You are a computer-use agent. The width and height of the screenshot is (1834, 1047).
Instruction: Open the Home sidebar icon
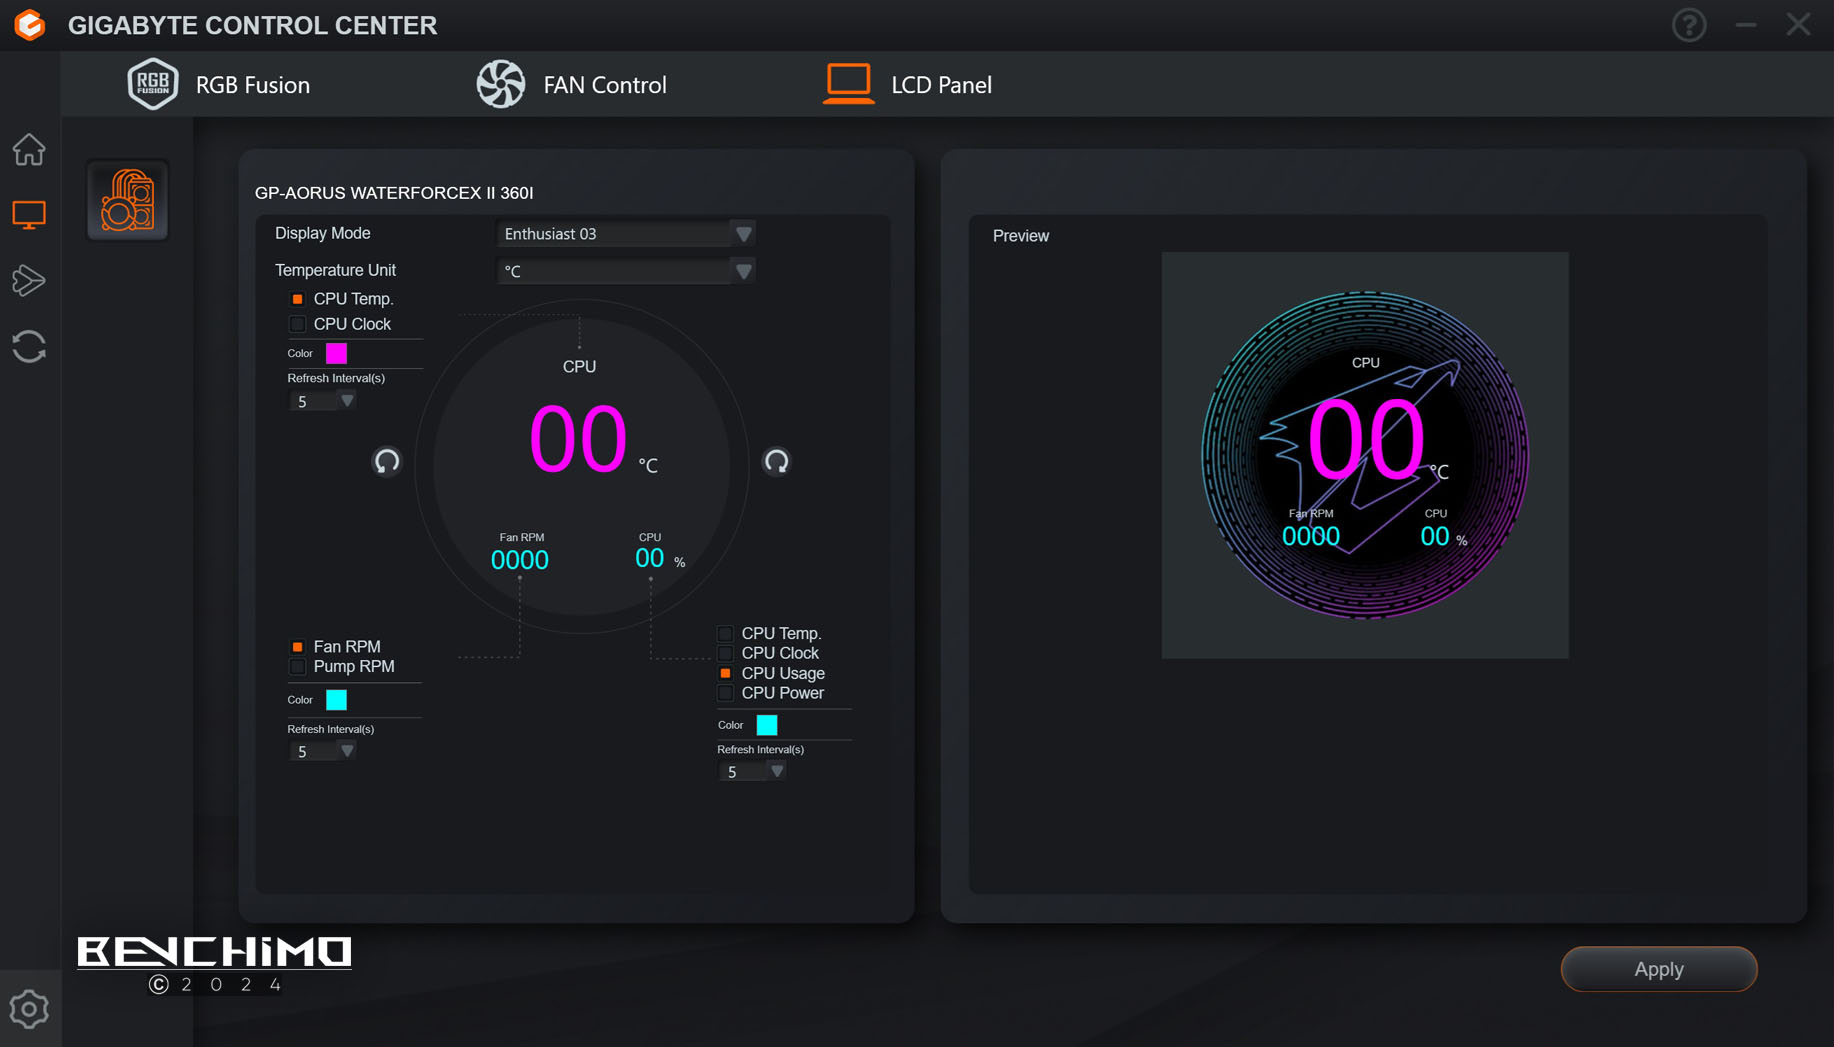29,150
